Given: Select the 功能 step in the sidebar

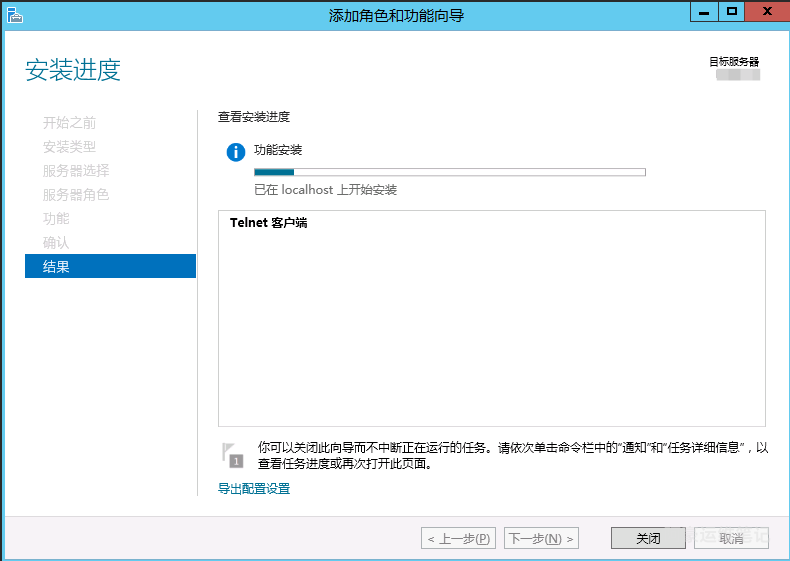Looking at the screenshot, I should click(56, 218).
